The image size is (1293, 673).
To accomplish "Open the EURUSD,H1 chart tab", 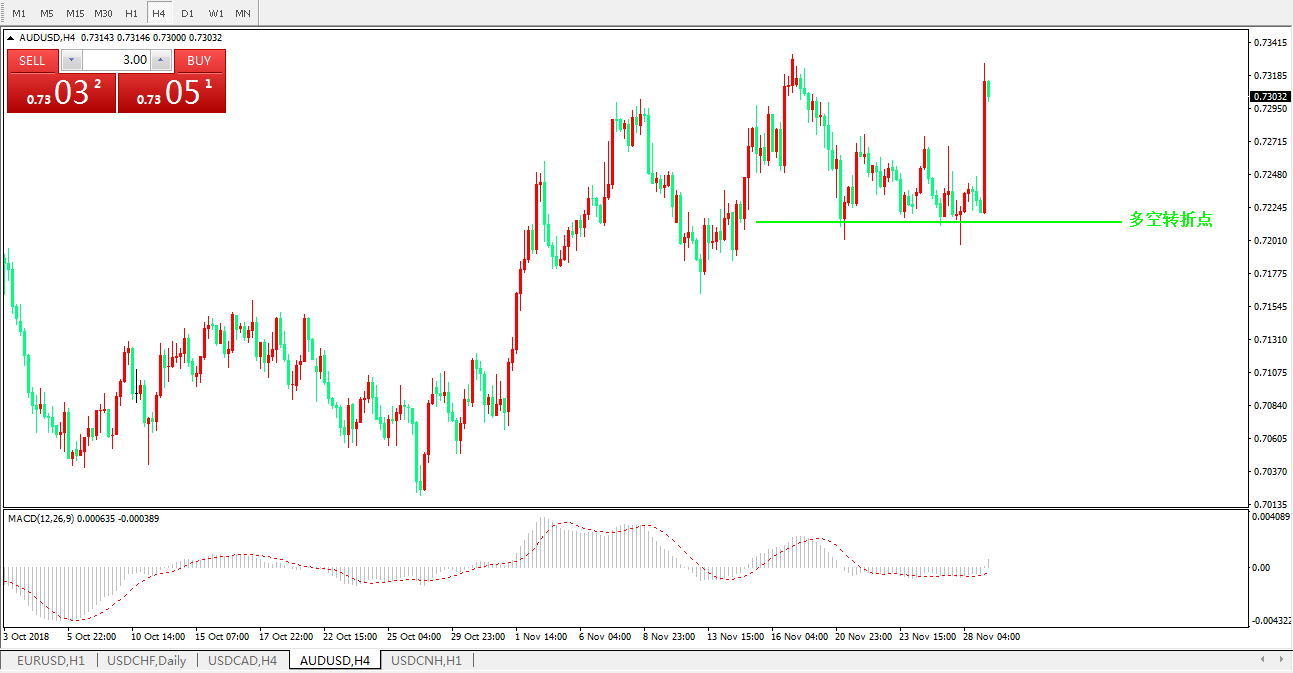I will pos(50,660).
